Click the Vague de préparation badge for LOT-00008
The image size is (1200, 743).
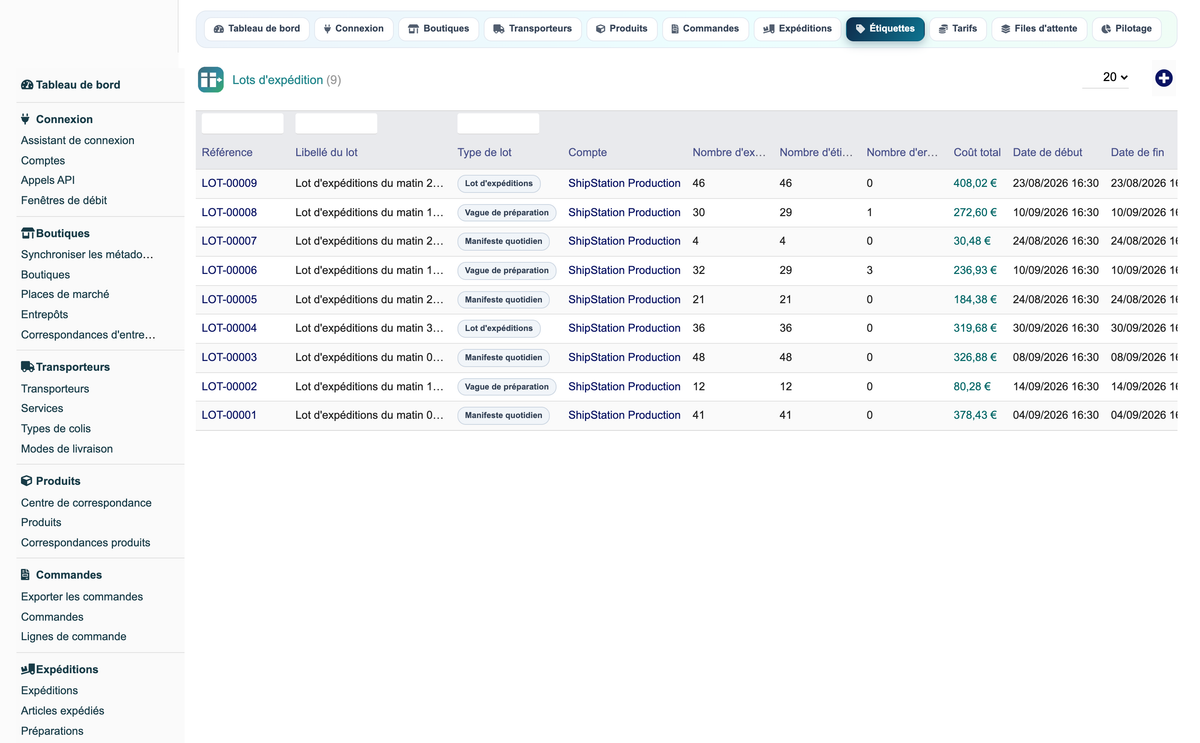pos(507,213)
